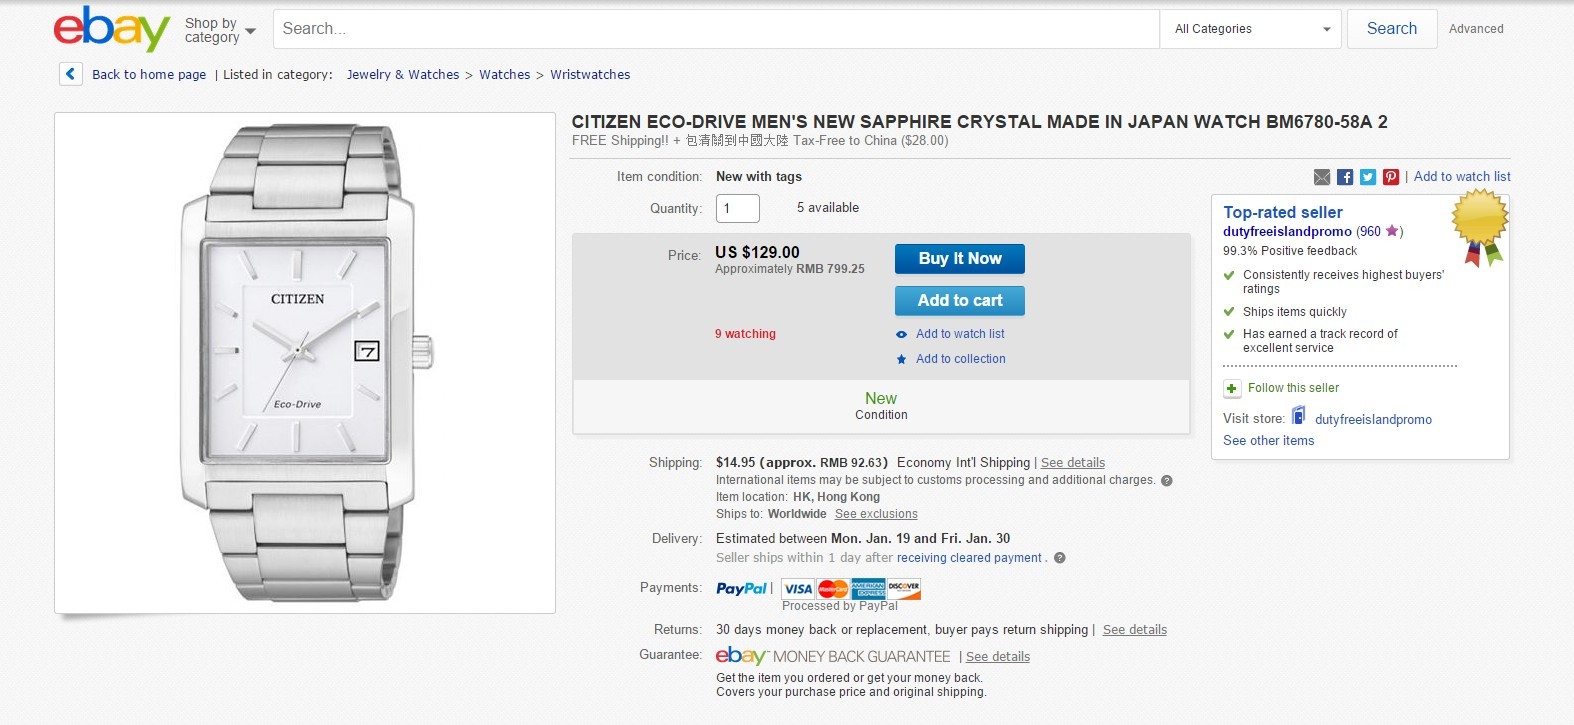This screenshot has width=1574, height=725.
Task: Open help icon beside cleared payment
Action: 1060,558
